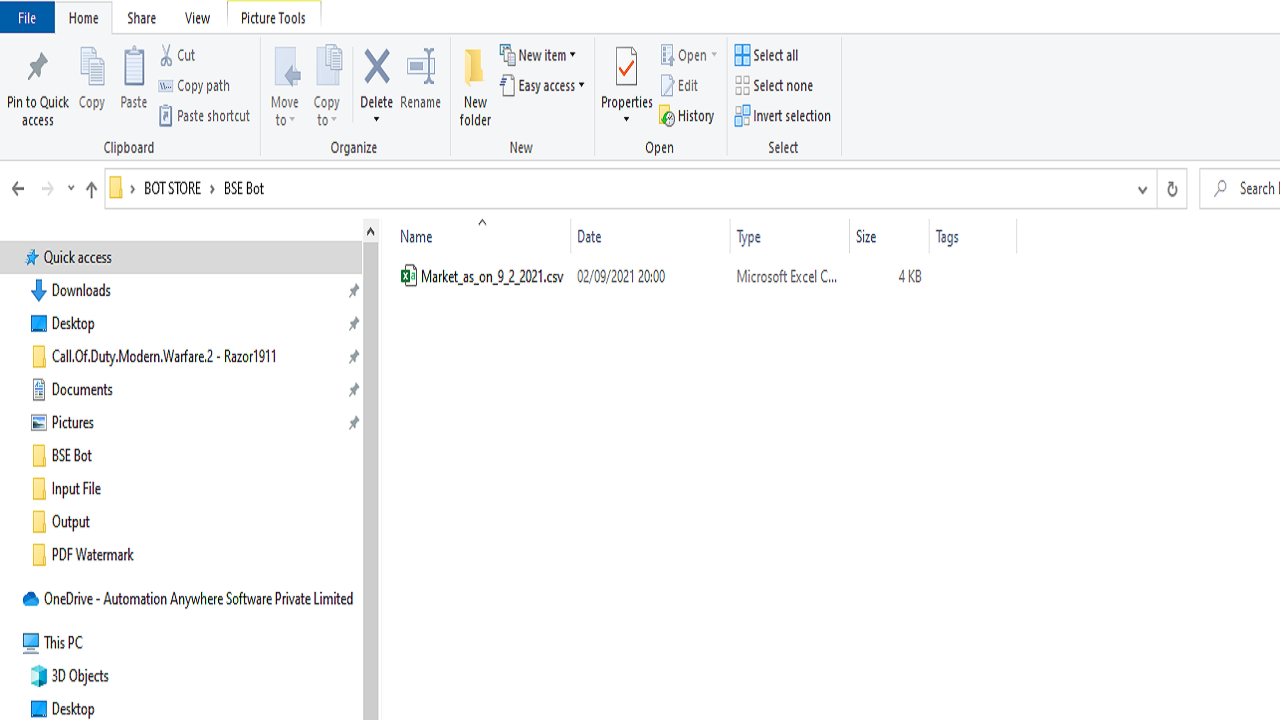Cut the selected item
Image resolution: width=1280 pixels, height=720 pixels.
pos(178,55)
